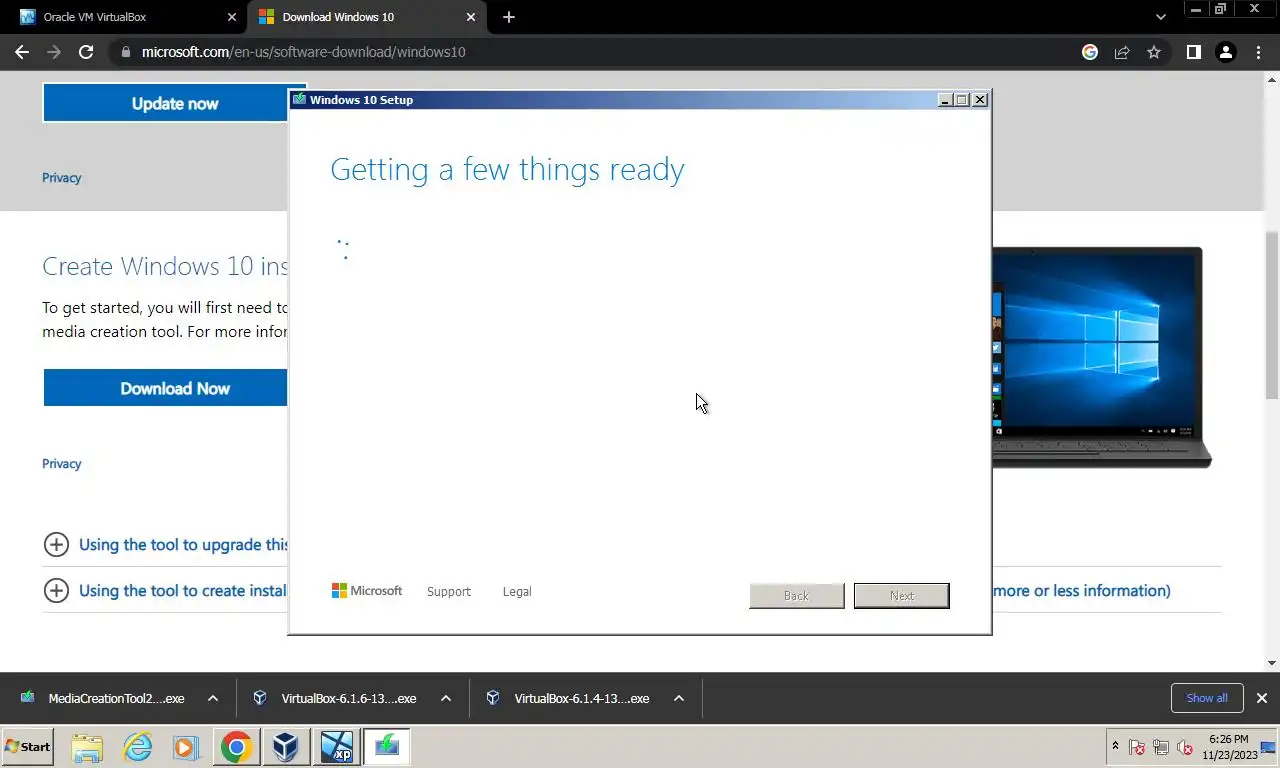Viewport: 1280px width, 768px height.
Task: Click the page vertical scrollbar
Action: pos(1272,315)
